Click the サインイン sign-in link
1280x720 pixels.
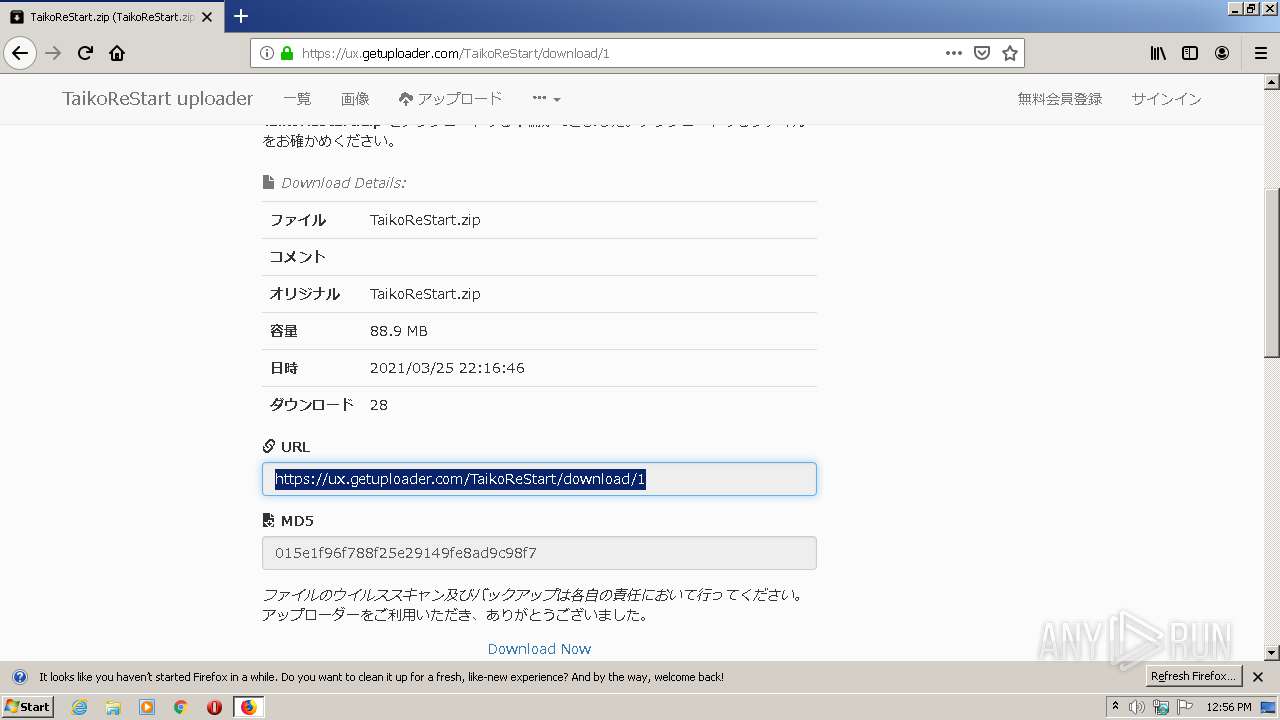tap(1166, 99)
